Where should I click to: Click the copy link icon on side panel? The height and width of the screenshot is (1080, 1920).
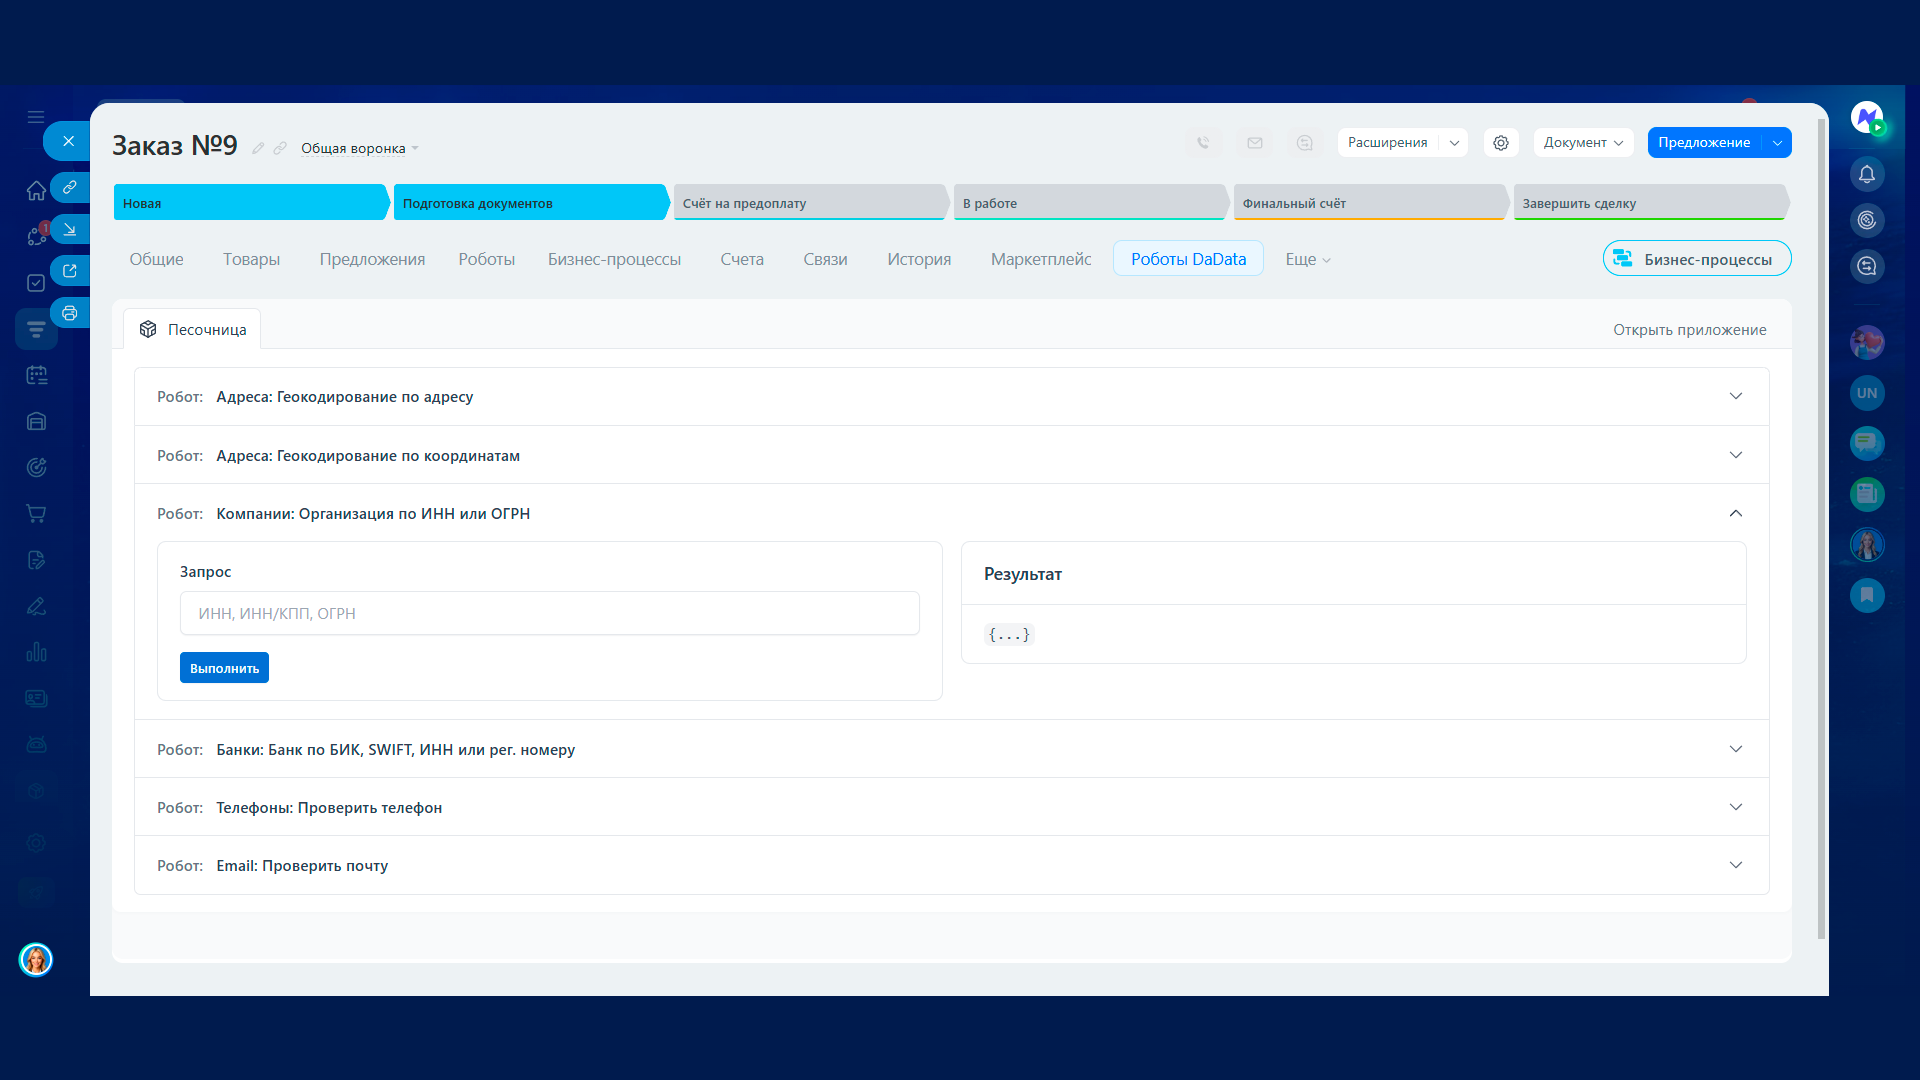(69, 187)
